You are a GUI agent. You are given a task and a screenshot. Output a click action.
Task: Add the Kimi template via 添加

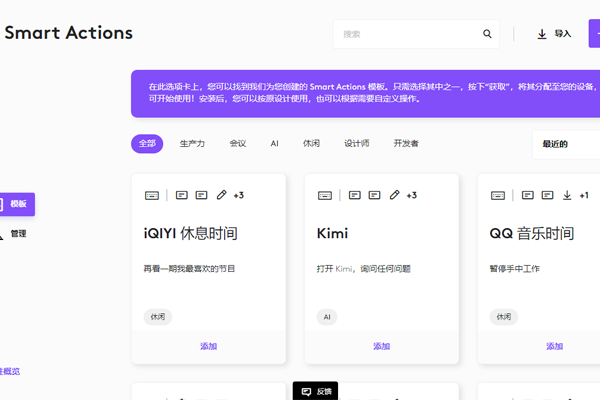click(381, 347)
